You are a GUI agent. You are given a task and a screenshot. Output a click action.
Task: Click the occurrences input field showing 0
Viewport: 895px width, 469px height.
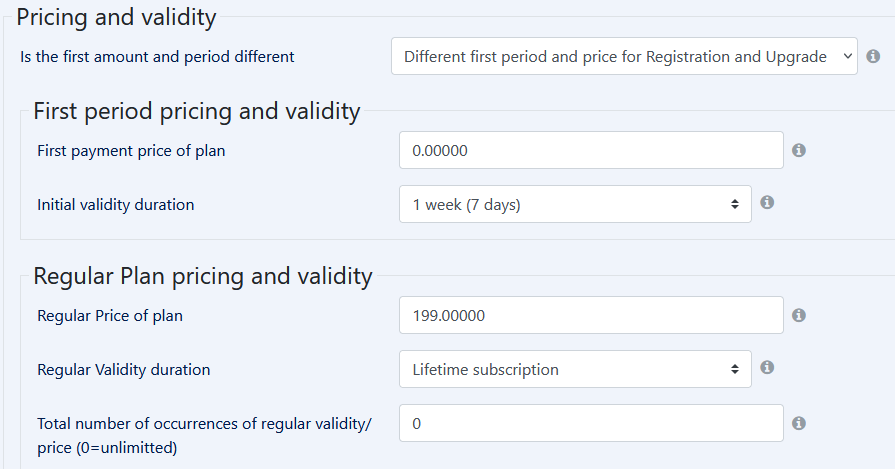[591, 424]
